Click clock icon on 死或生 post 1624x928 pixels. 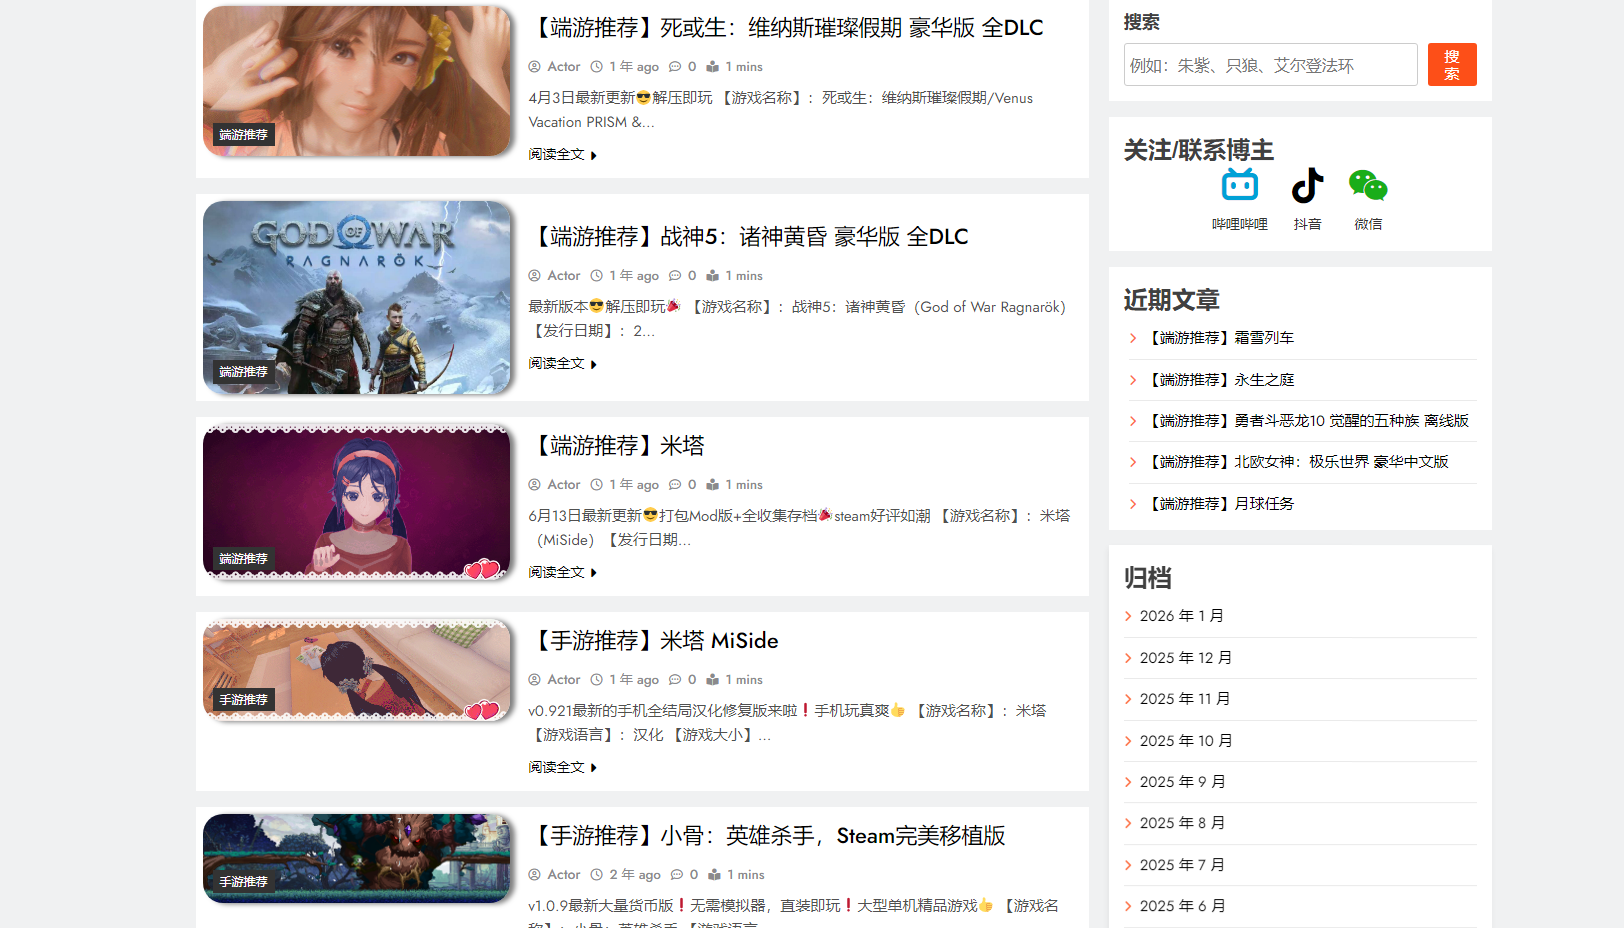click(597, 67)
